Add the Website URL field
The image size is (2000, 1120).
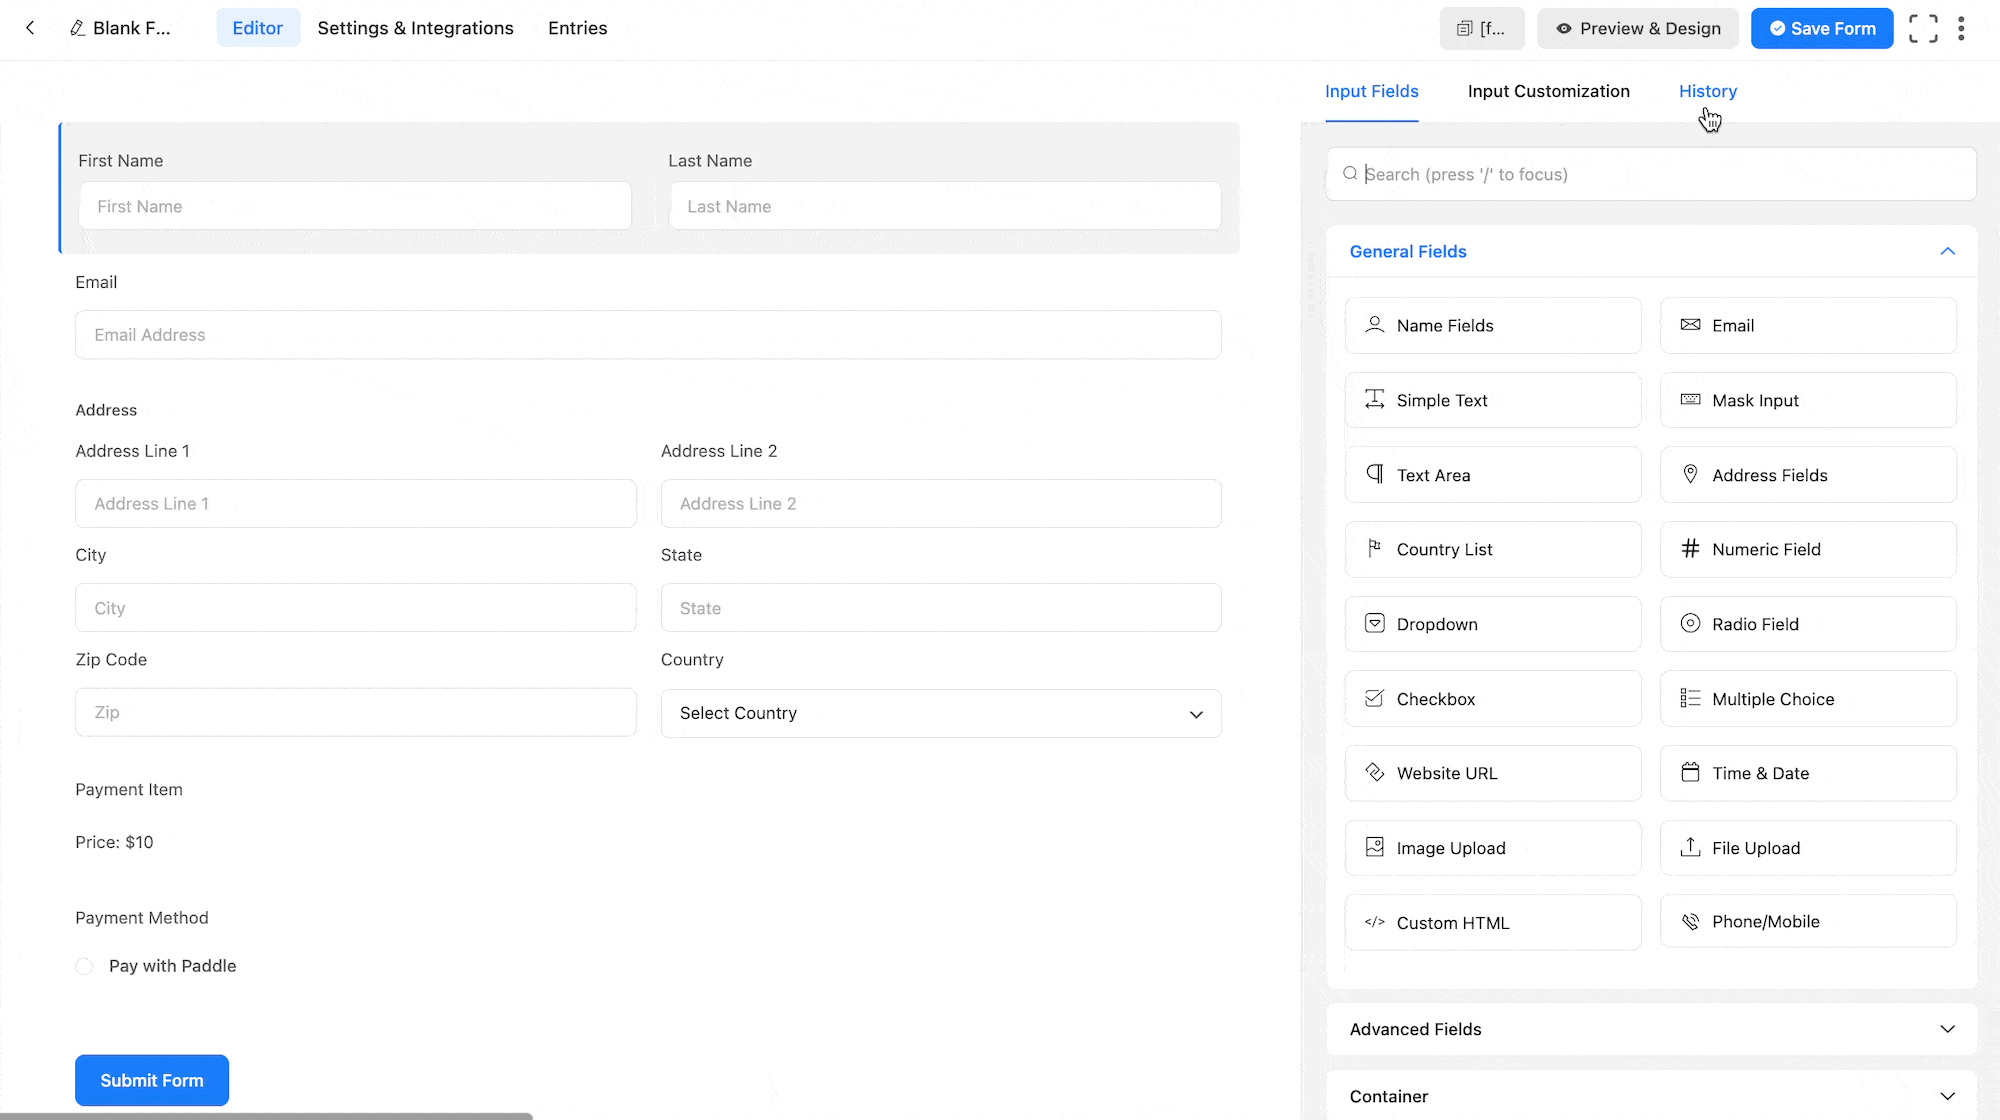(x=1492, y=773)
